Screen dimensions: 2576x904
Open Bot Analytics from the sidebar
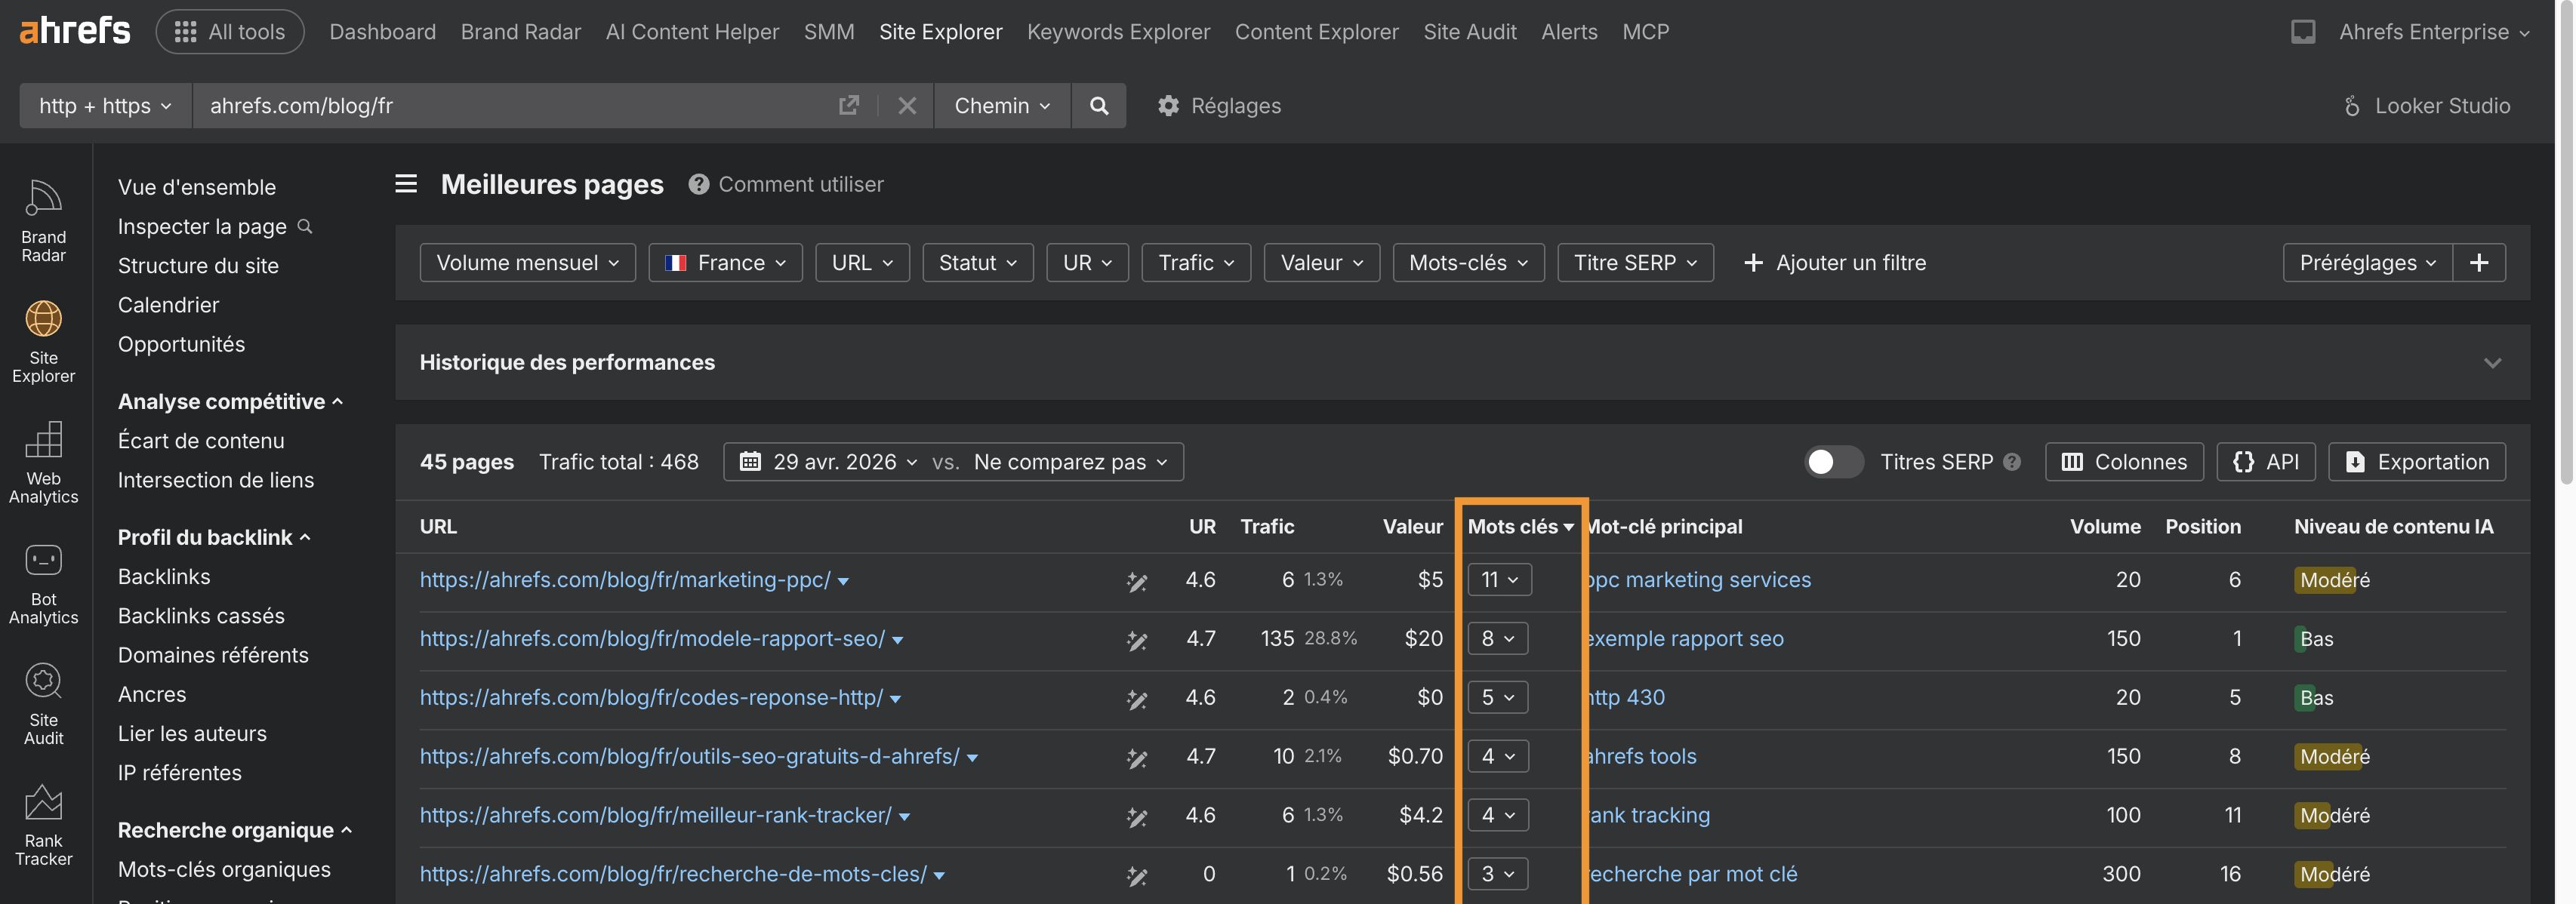coord(43,583)
